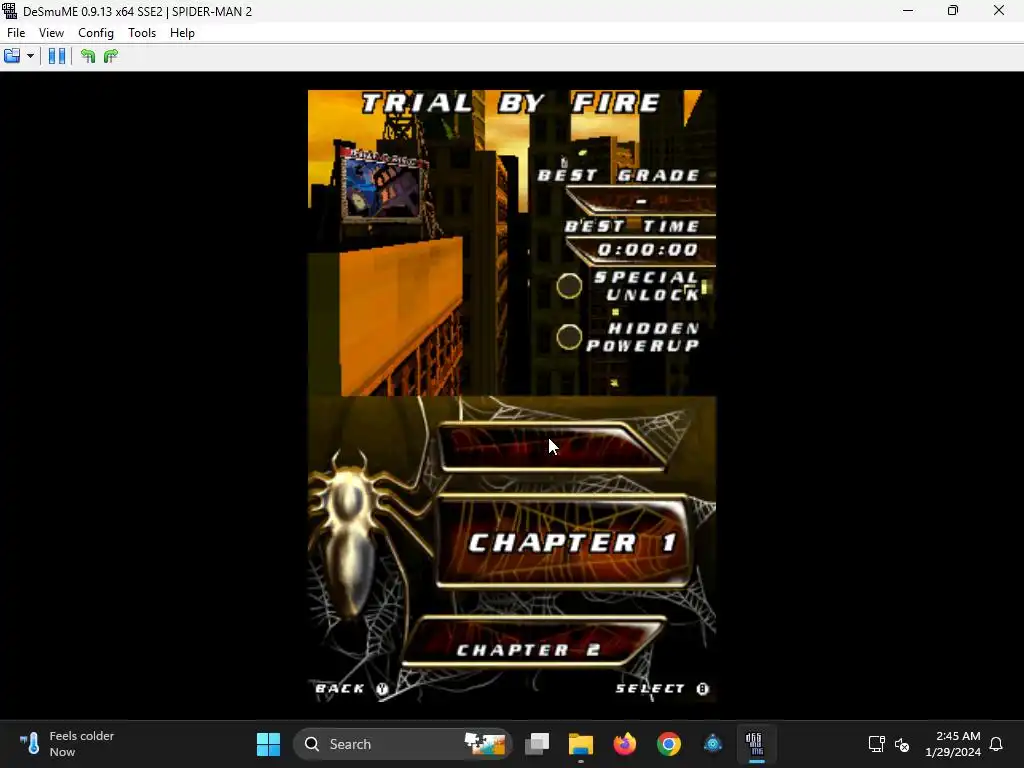Tap the Select B button
The image size is (1024, 768).
click(x=662, y=688)
